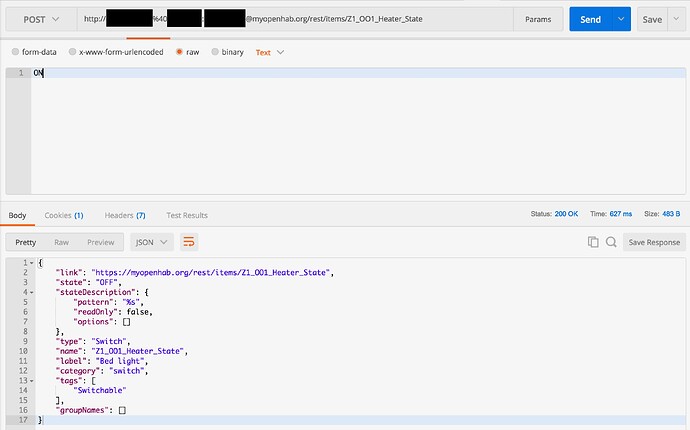Expand the Text content type dropdown
The image size is (690, 430).
pos(269,52)
